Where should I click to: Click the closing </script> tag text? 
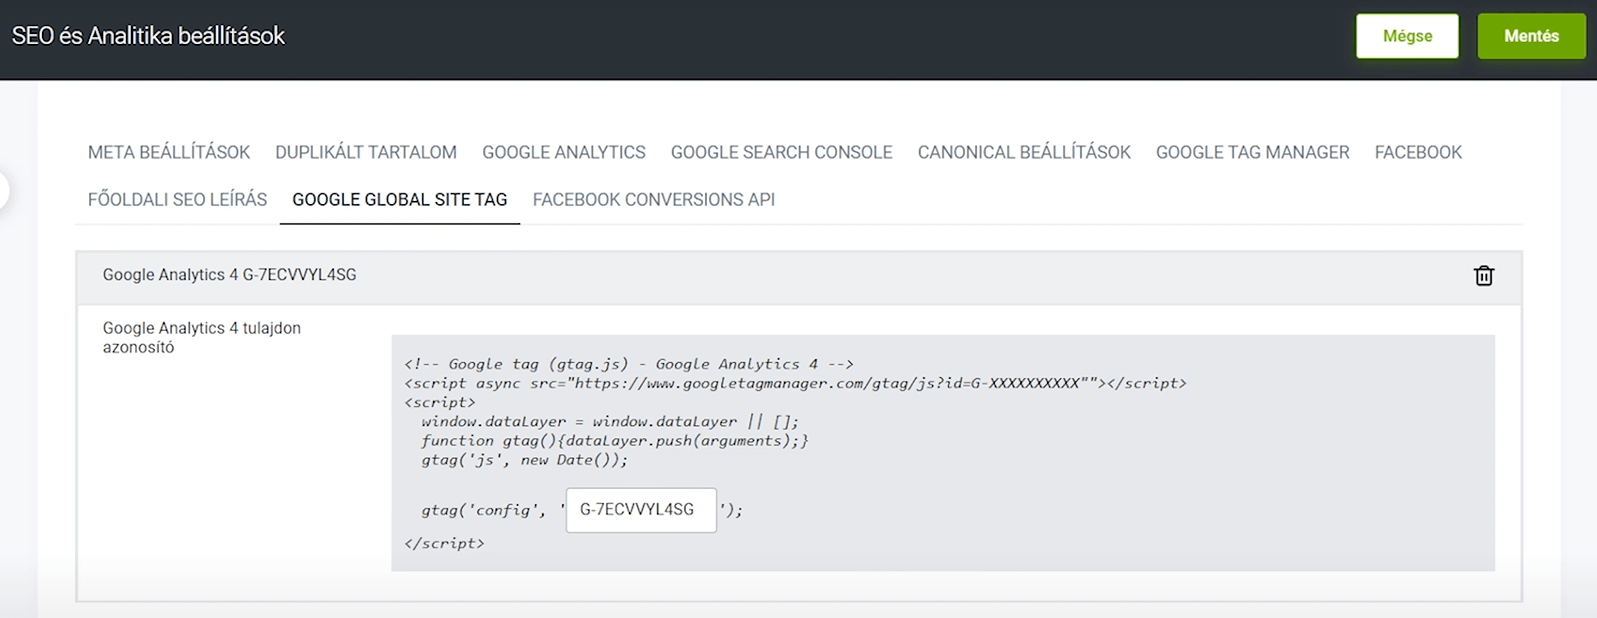click(x=444, y=543)
